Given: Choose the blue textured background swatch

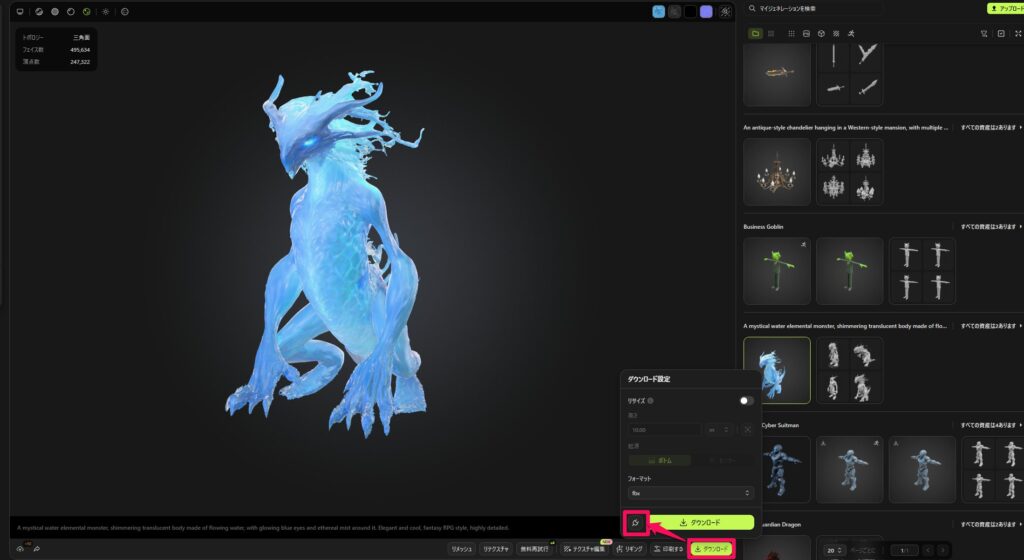Looking at the screenshot, I should 659,12.
